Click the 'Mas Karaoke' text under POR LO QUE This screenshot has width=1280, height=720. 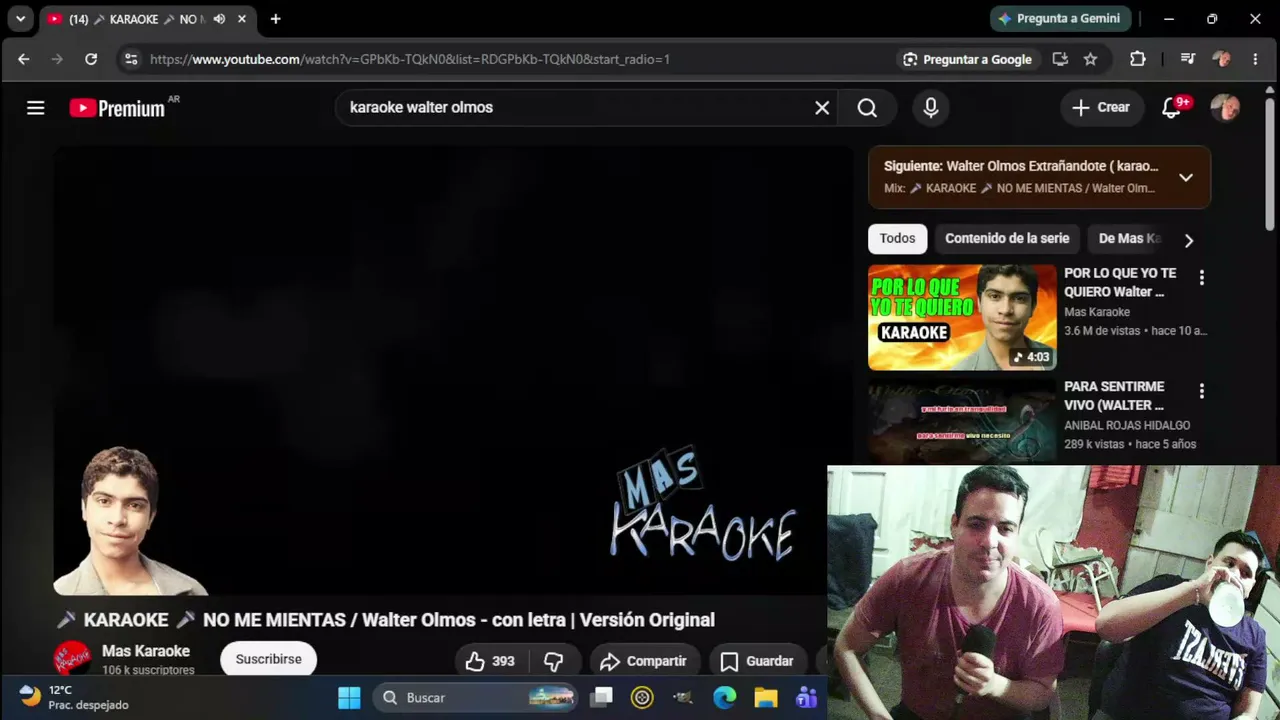point(1097,312)
